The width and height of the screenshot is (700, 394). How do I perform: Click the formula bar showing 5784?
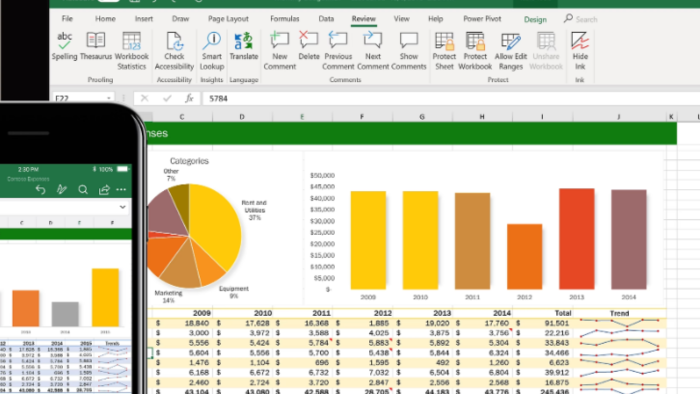click(x=451, y=98)
